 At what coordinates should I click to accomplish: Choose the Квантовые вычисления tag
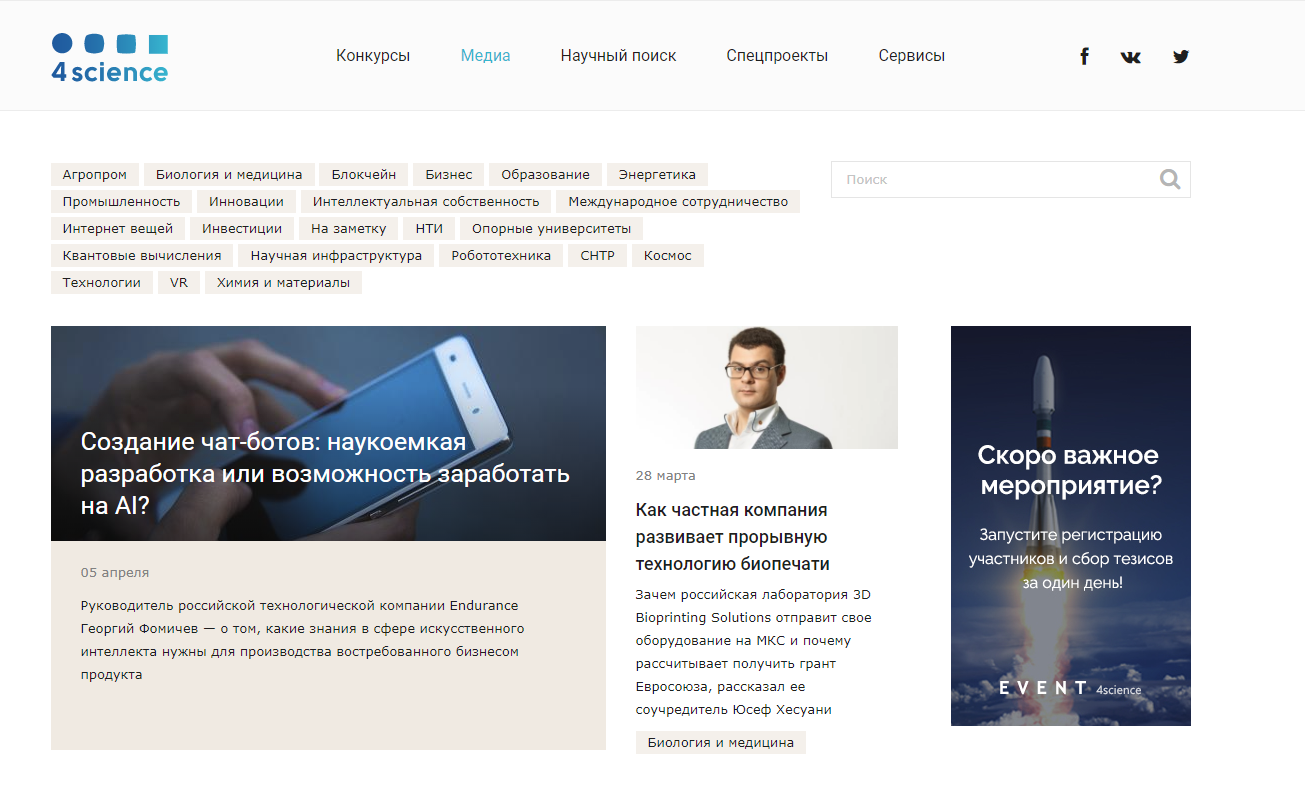(142, 256)
